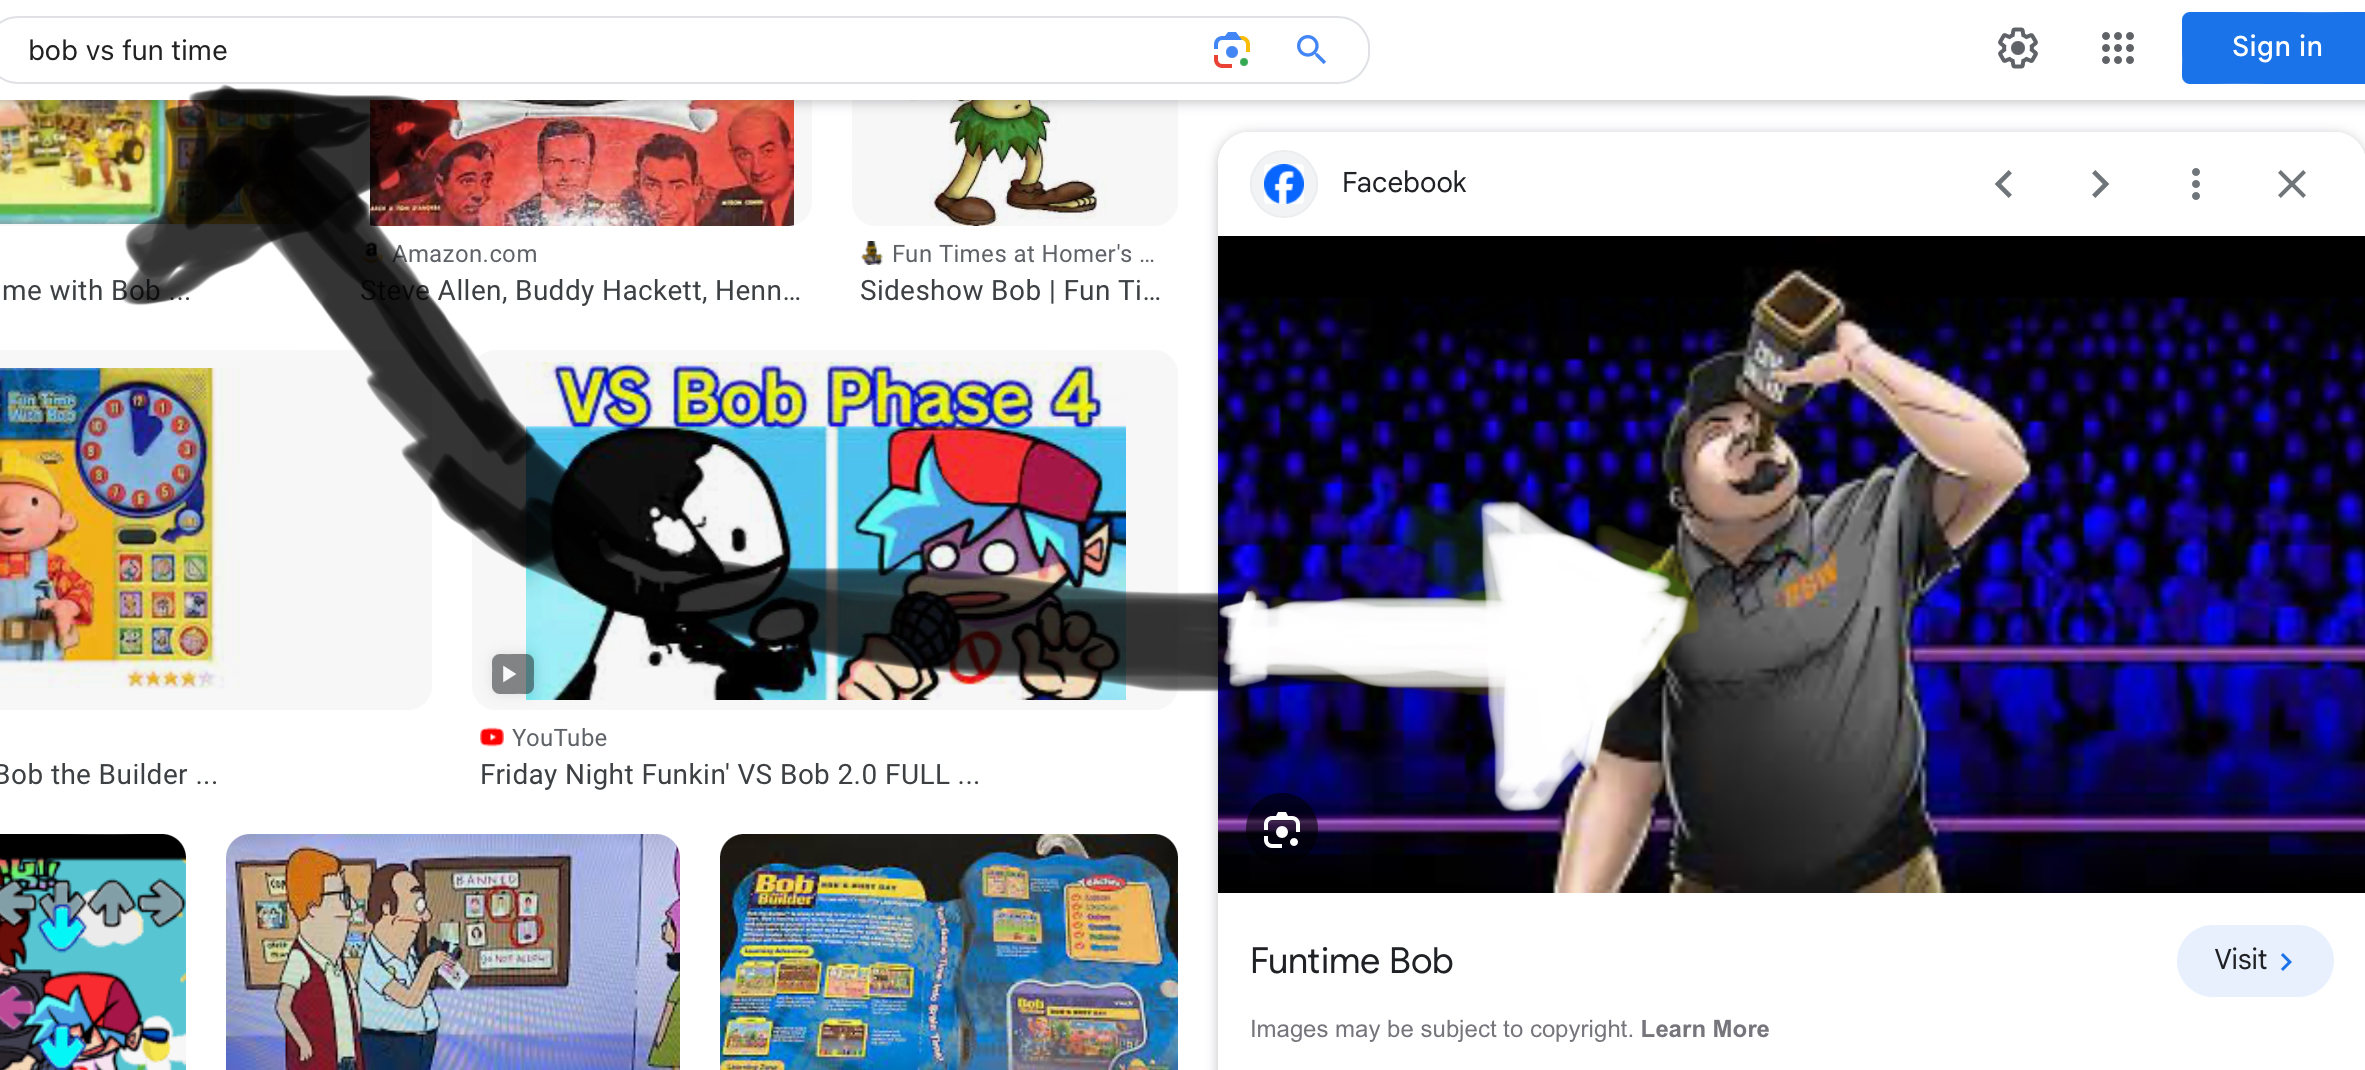Visit the Funtime Bob page

pyautogui.click(x=2254, y=961)
